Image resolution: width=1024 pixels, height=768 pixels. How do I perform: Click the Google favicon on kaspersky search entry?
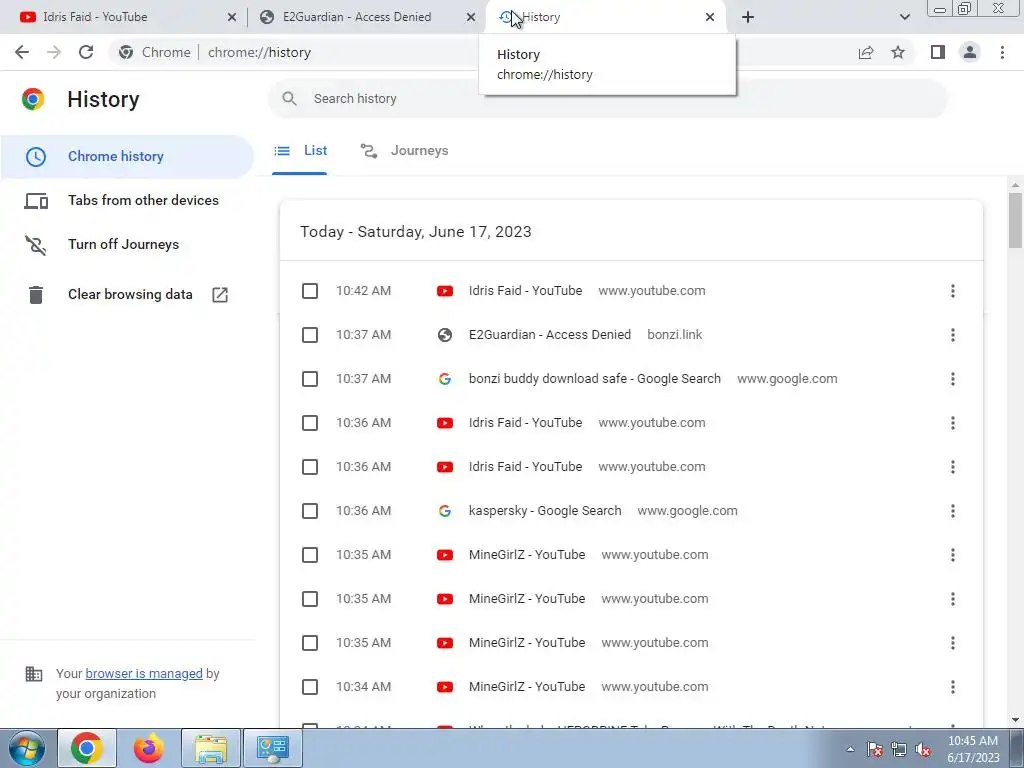click(x=445, y=511)
